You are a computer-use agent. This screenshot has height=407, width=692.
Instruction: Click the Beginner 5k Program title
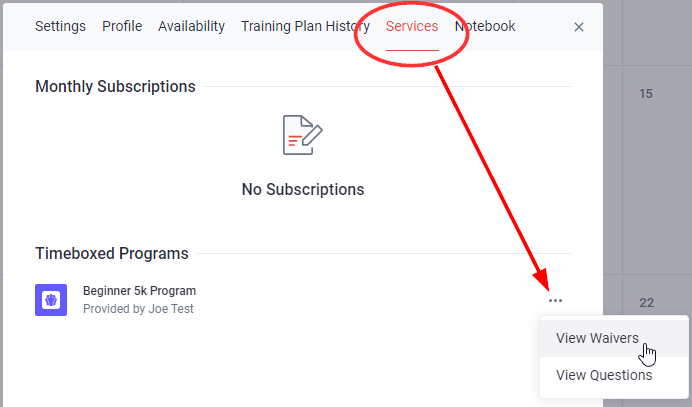click(139, 291)
